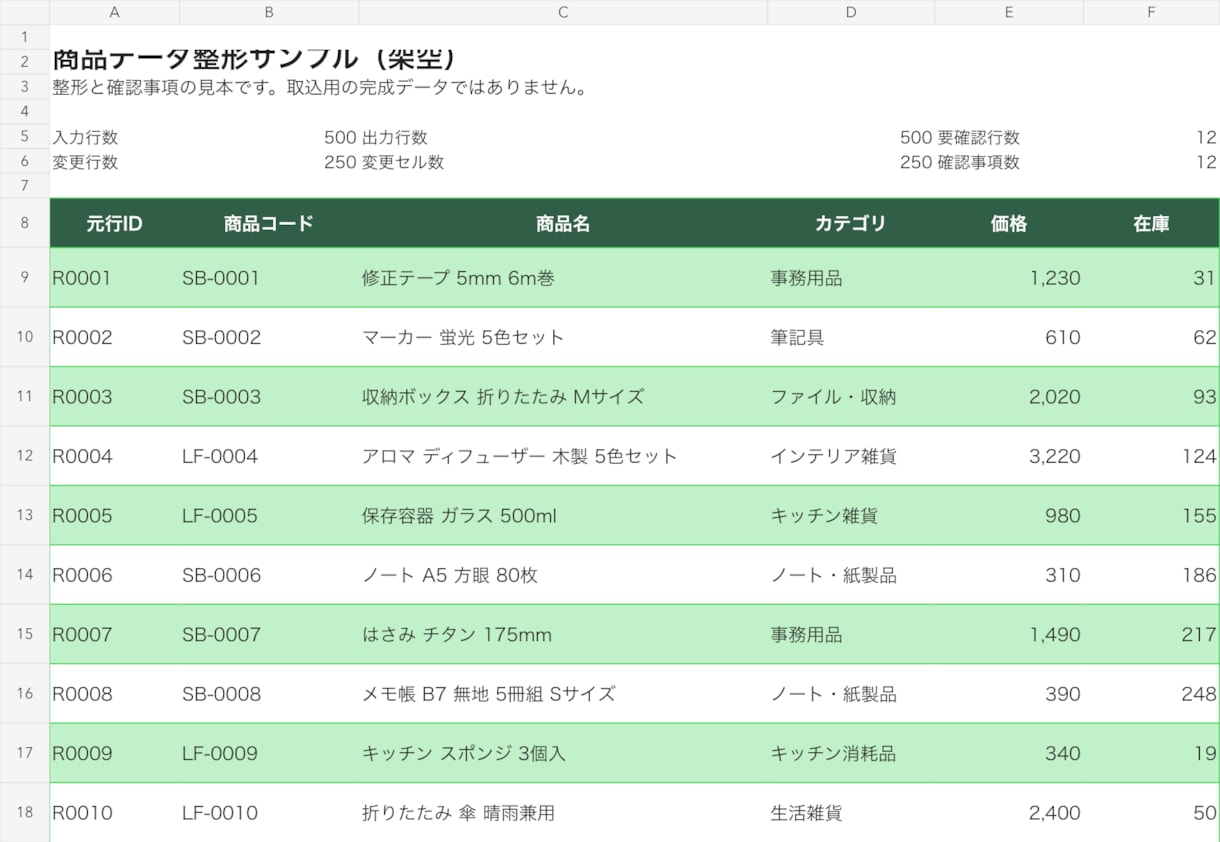Click the 元行ID header cell
Image resolution: width=1220 pixels, height=842 pixels.
click(114, 223)
